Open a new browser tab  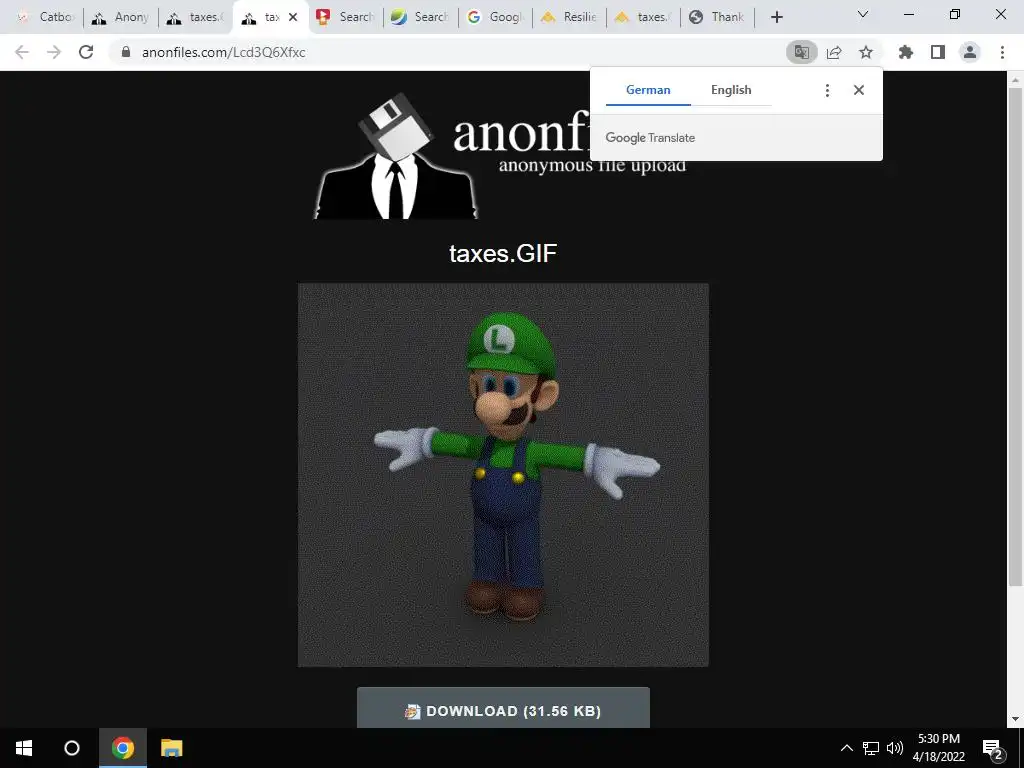776,17
